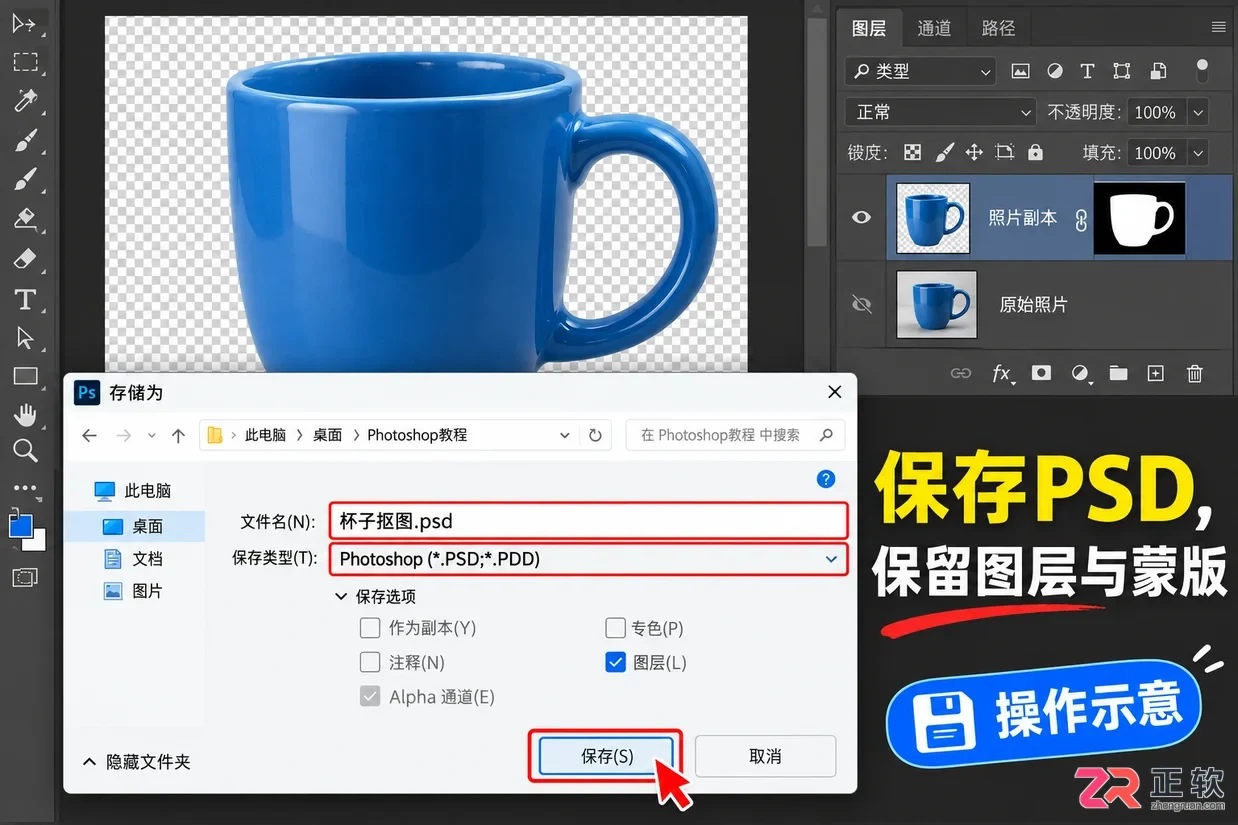Select the Magic Wand tool

(25, 100)
